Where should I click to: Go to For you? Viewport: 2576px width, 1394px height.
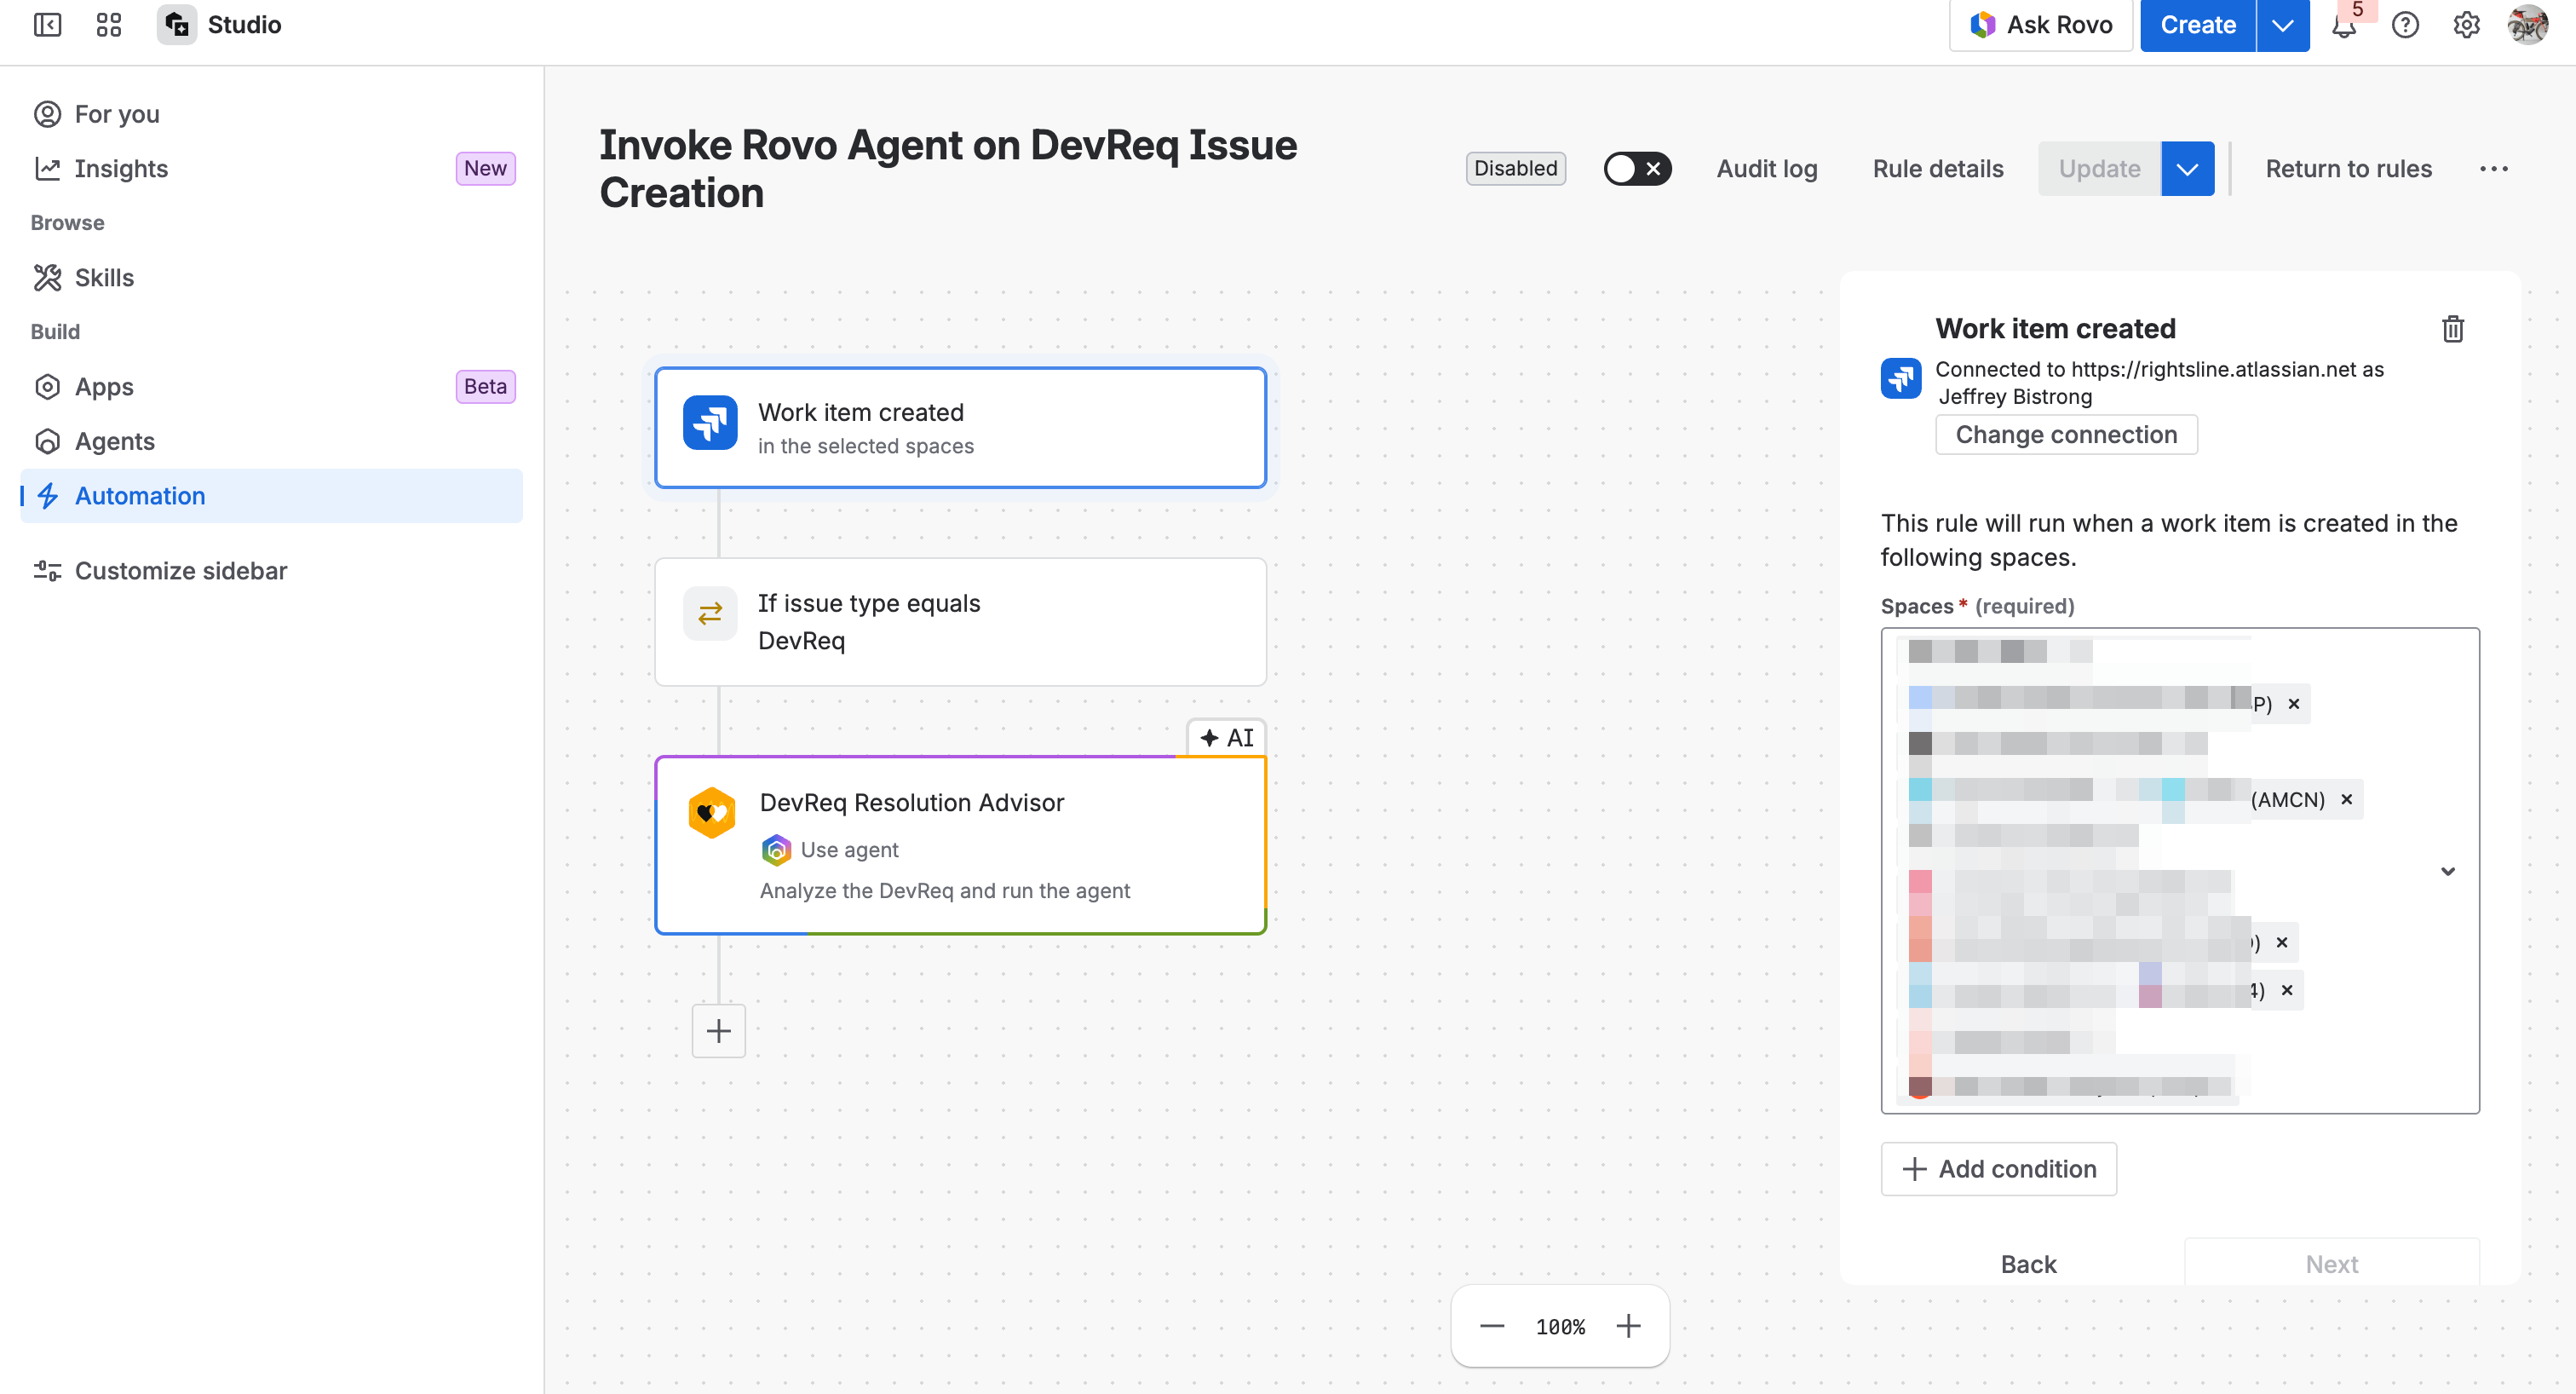coord(271,114)
